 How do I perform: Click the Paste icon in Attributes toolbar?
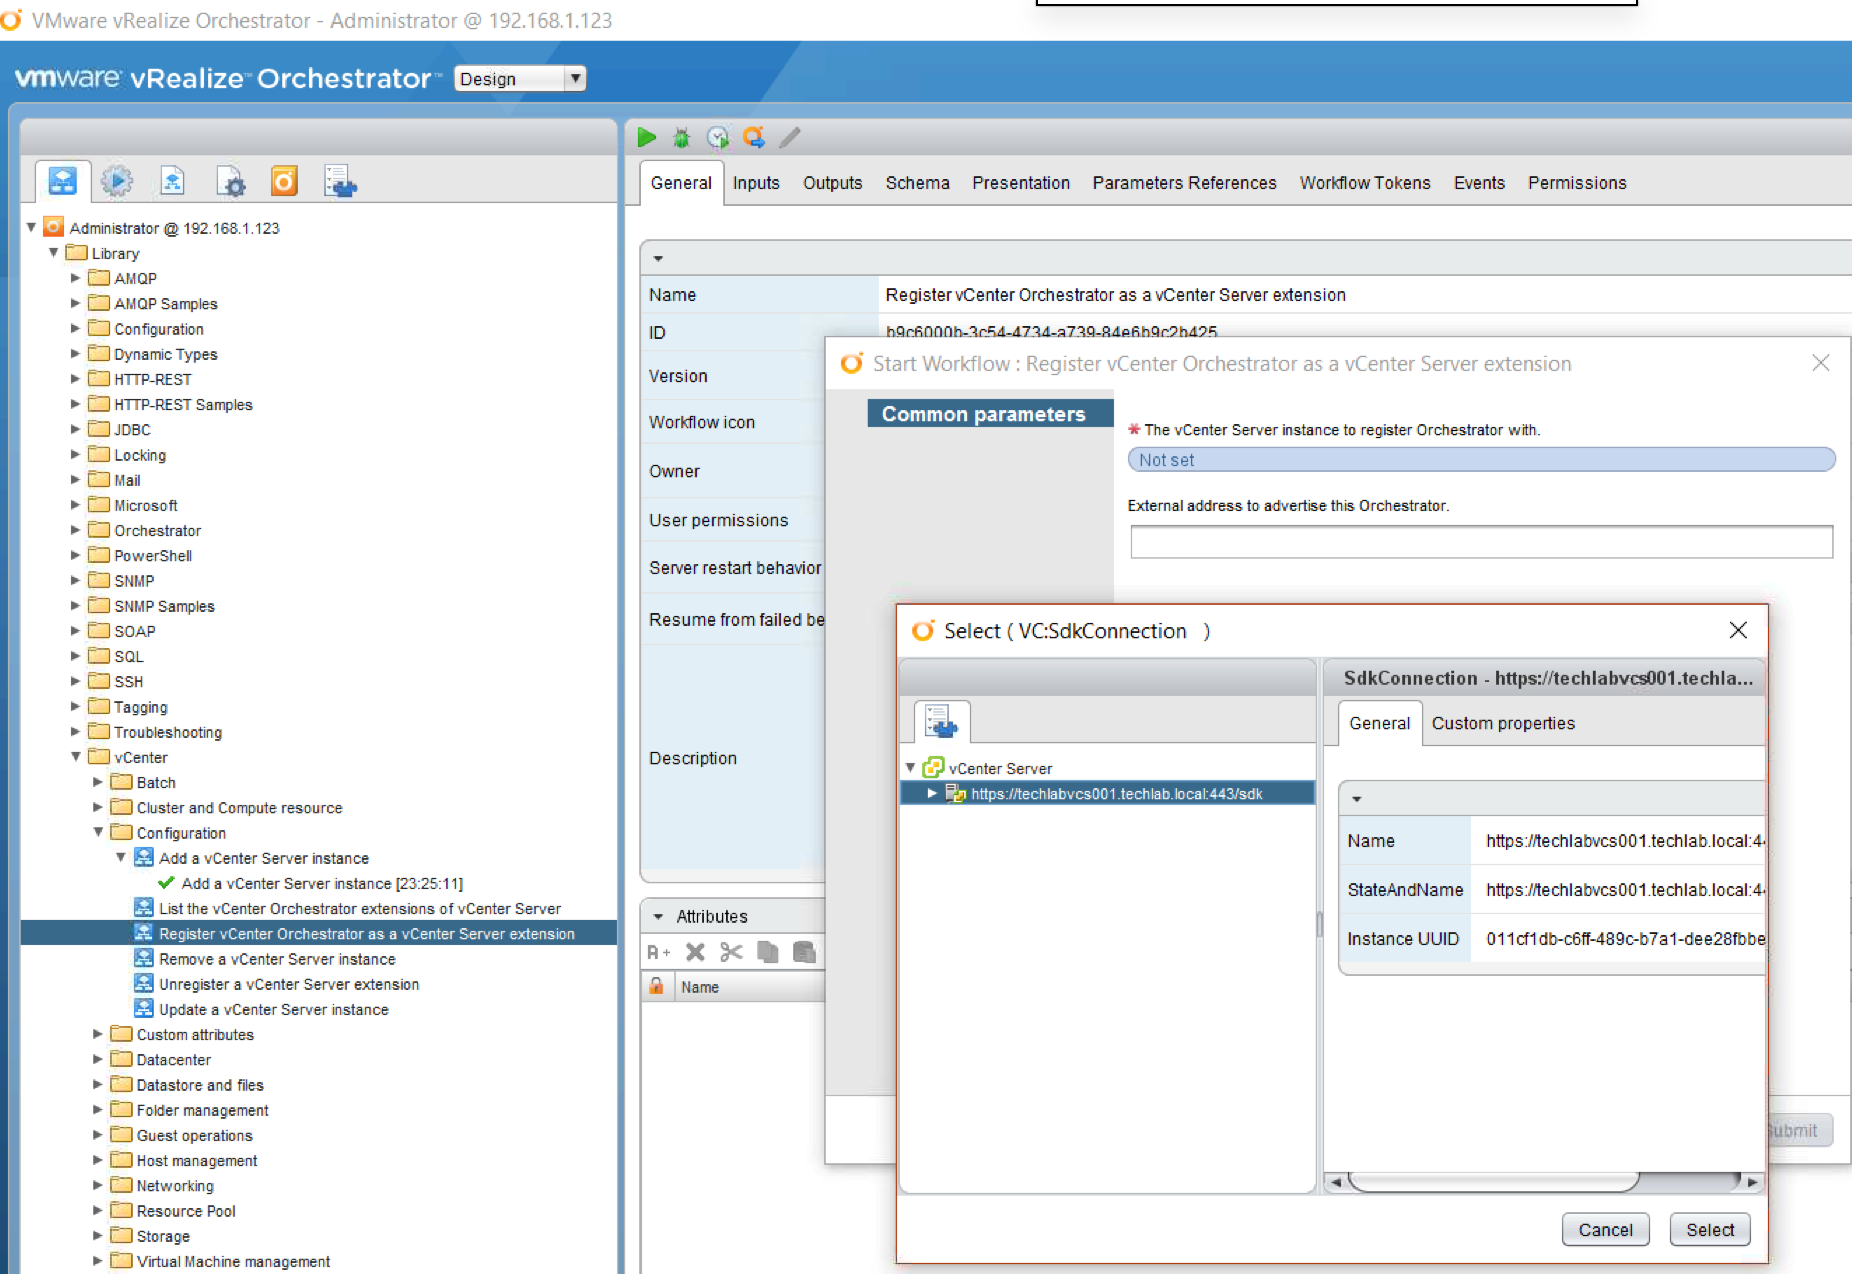pyautogui.click(x=804, y=952)
